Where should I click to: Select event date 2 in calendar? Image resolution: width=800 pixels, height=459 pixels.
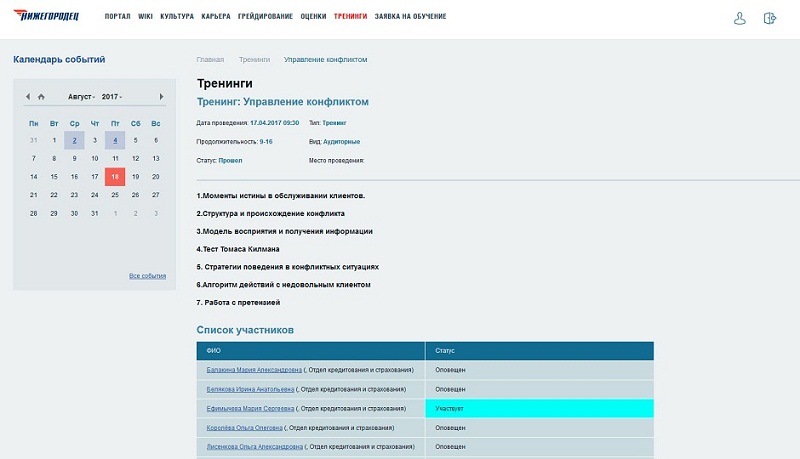74,141
